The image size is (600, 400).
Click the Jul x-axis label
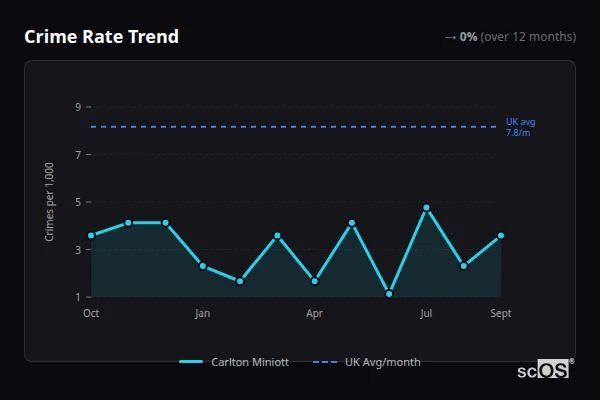[x=426, y=313]
